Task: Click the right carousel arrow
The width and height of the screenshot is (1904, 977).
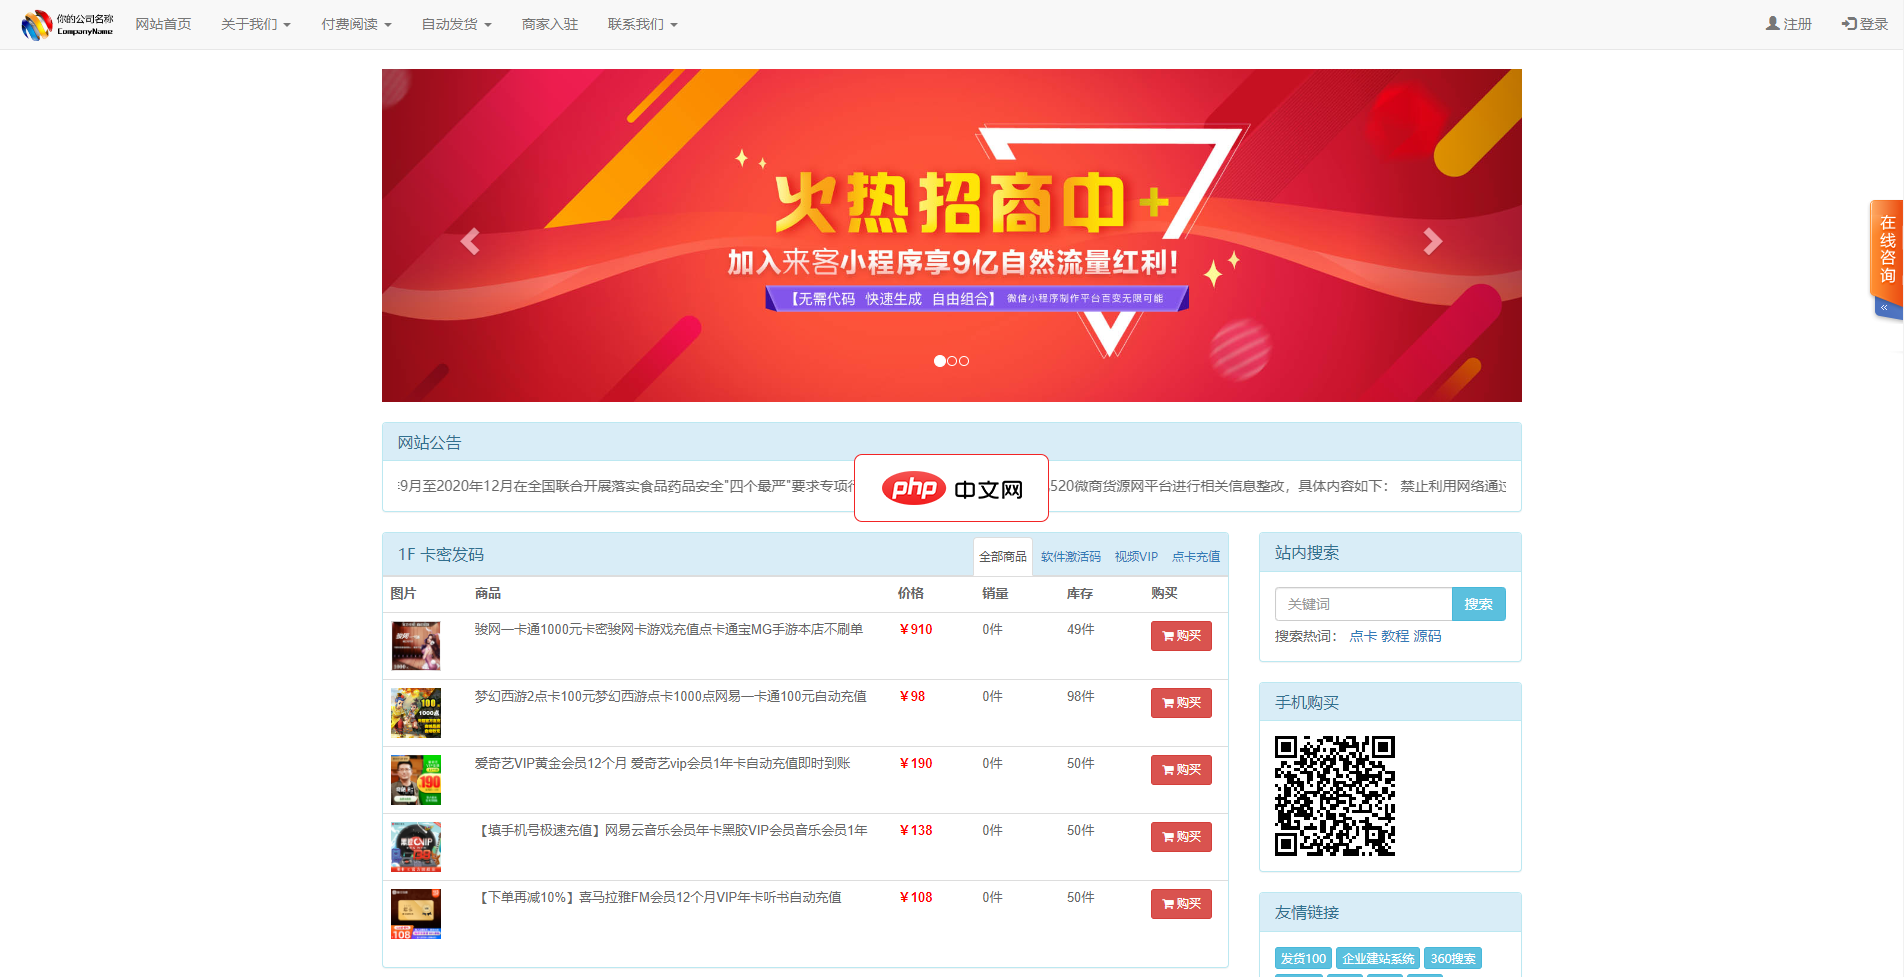Action: pos(1433,241)
